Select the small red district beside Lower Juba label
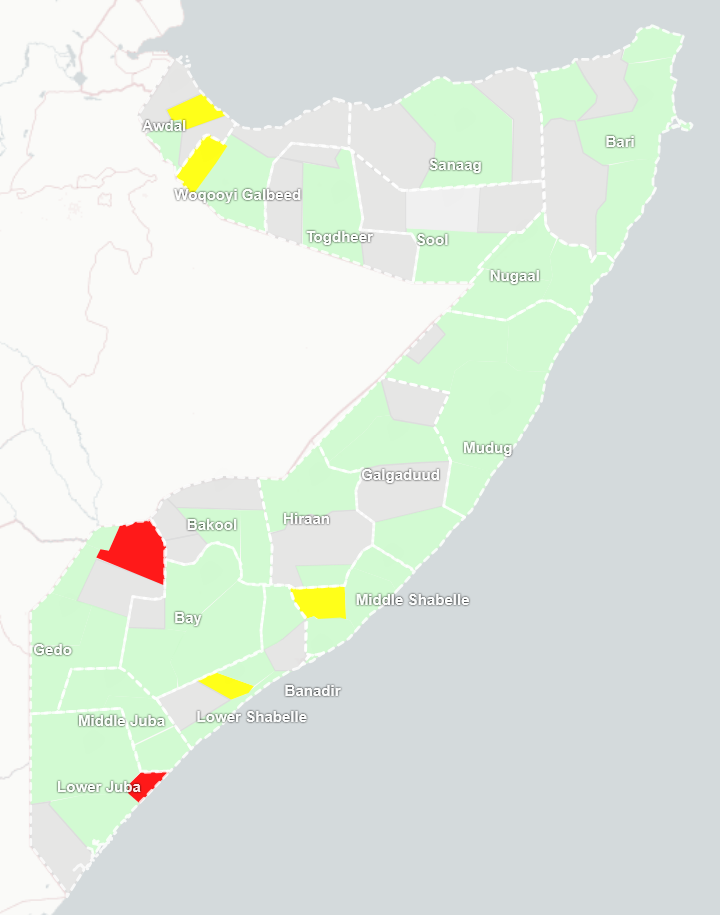This screenshot has height=915, width=720. [x=147, y=783]
